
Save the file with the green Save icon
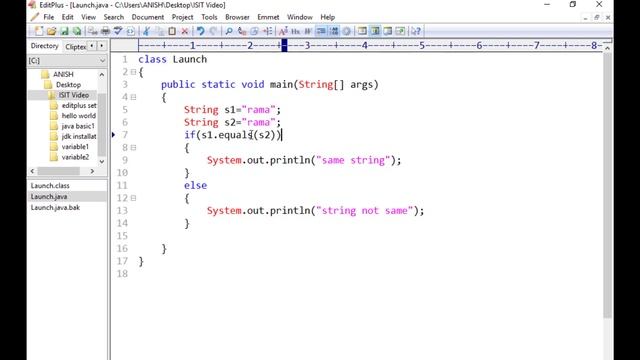[64, 31]
